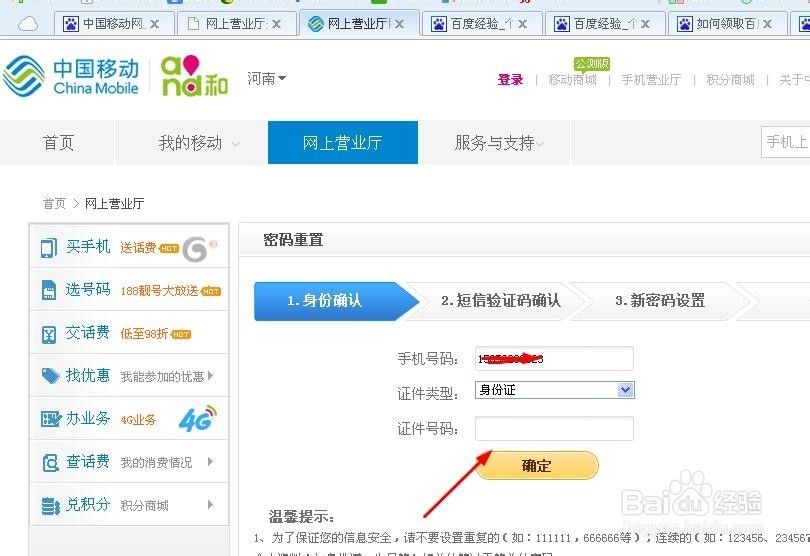
Task: Click the 登录 login link
Action: click(x=510, y=80)
